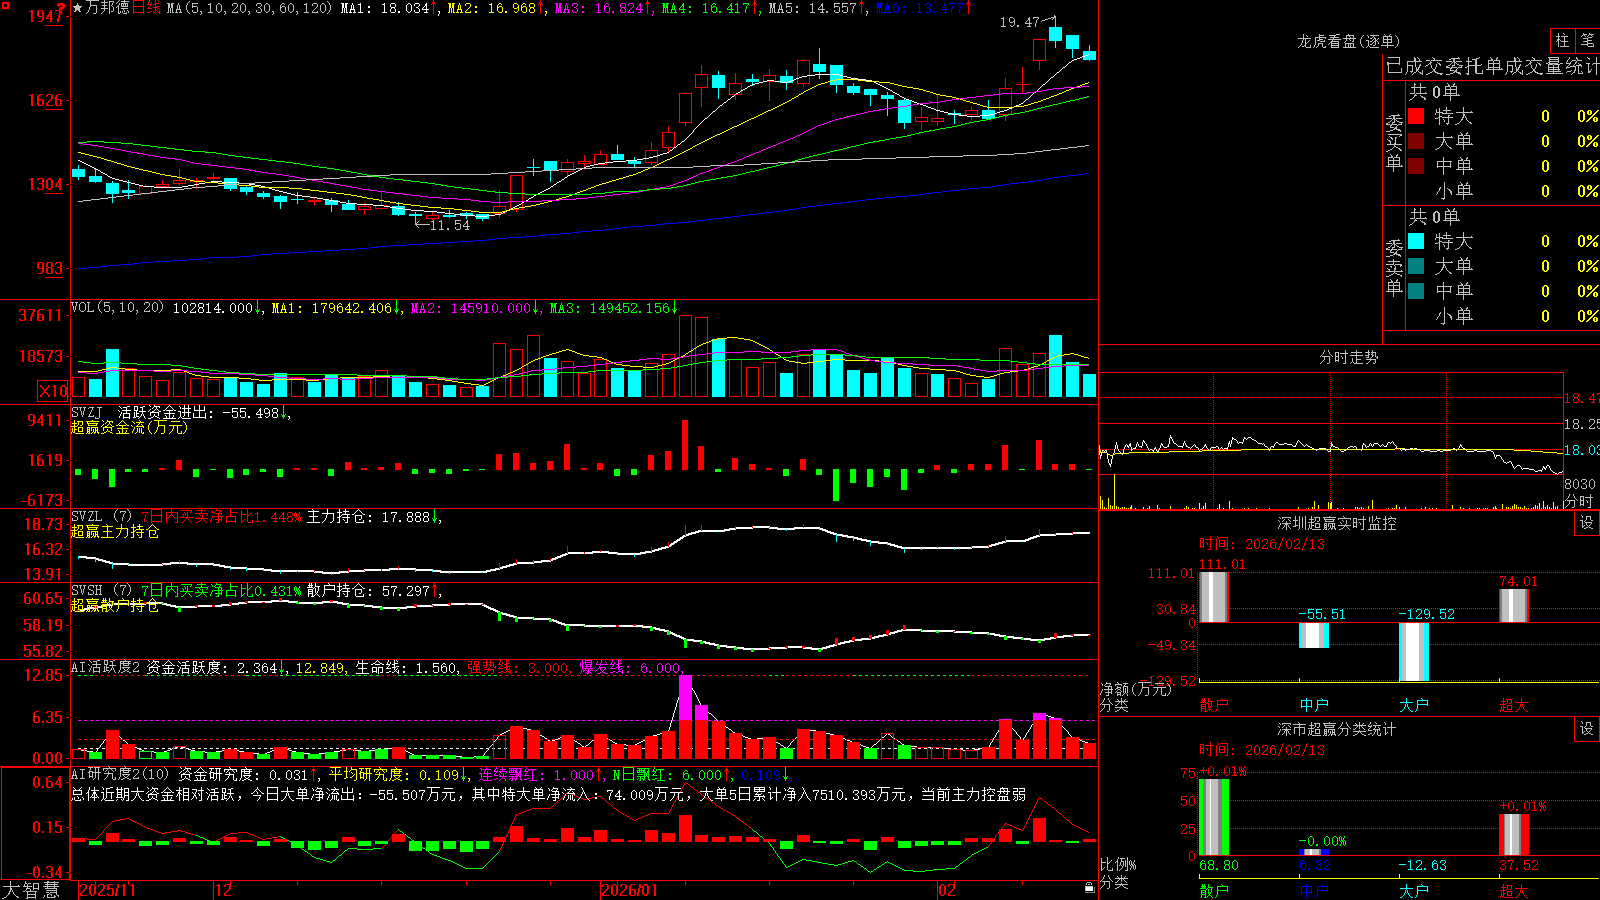Click the 活跃资金进出: -55.498 value
This screenshot has height=900, width=1600.
pyautogui.click(x=203, y=412)
